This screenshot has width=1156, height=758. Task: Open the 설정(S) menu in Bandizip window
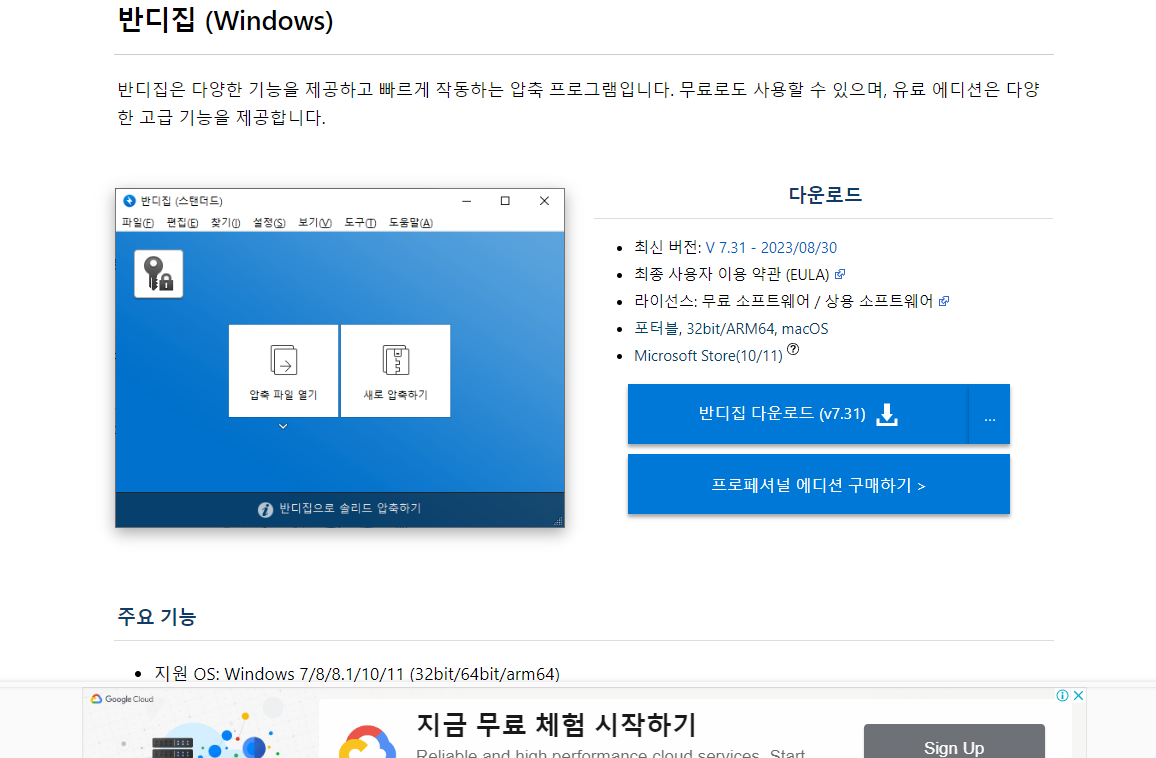[269, 223]
